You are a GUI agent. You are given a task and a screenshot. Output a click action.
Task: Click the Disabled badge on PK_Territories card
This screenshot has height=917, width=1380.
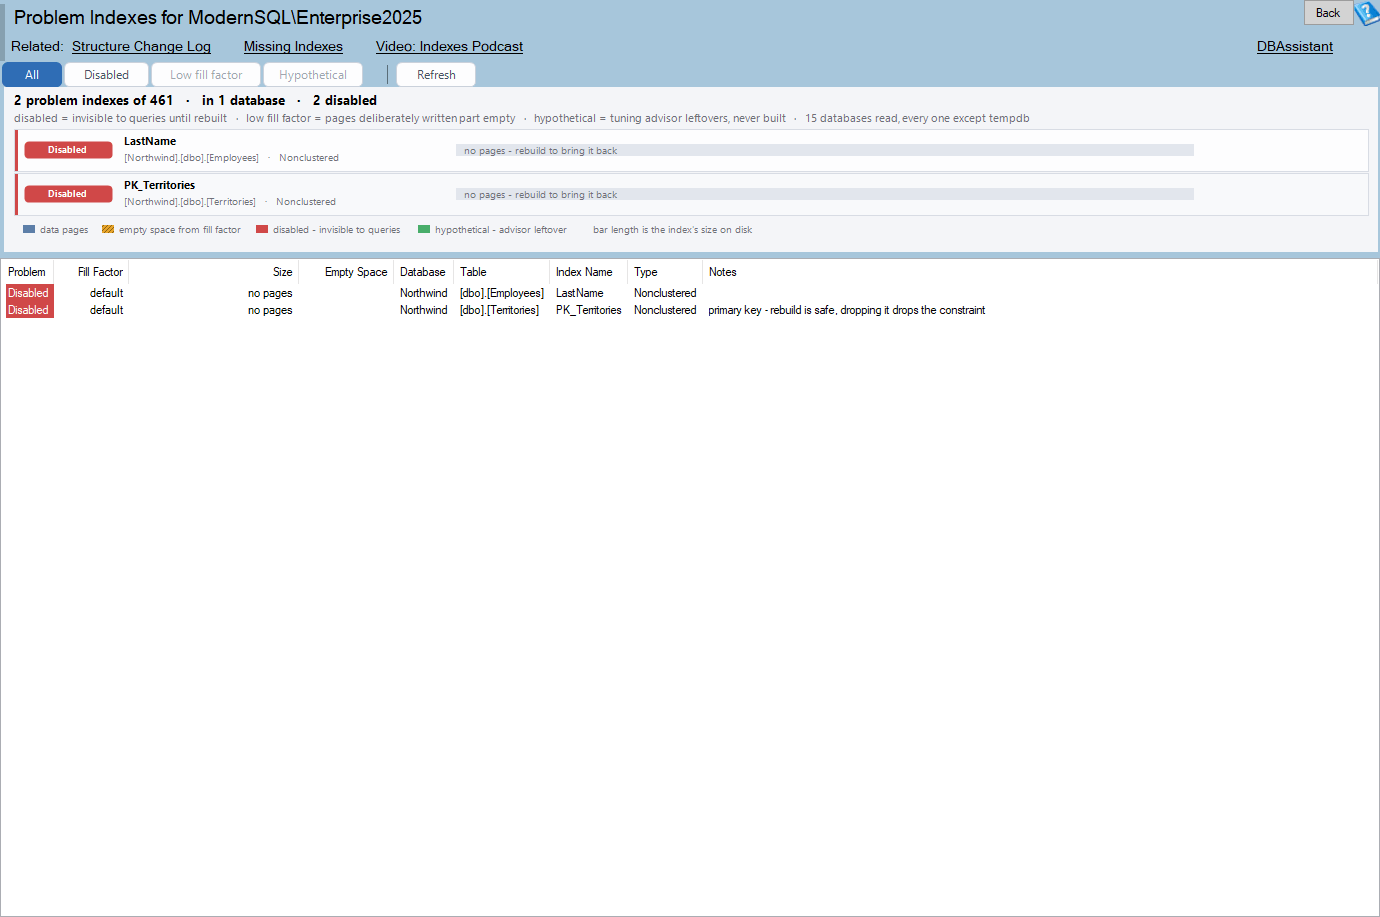point(68,194)
